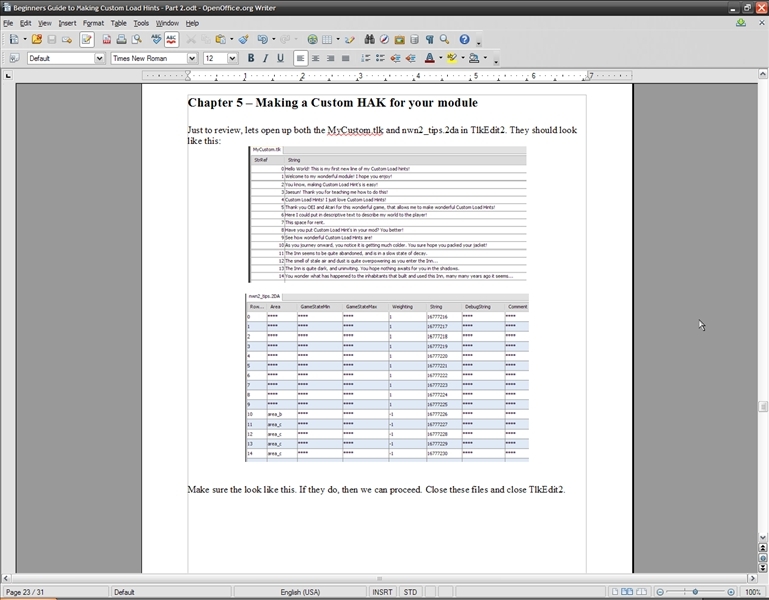Toggle Bold formatting
Viewport: 769px width, 600px height.
tap(250, 59)
